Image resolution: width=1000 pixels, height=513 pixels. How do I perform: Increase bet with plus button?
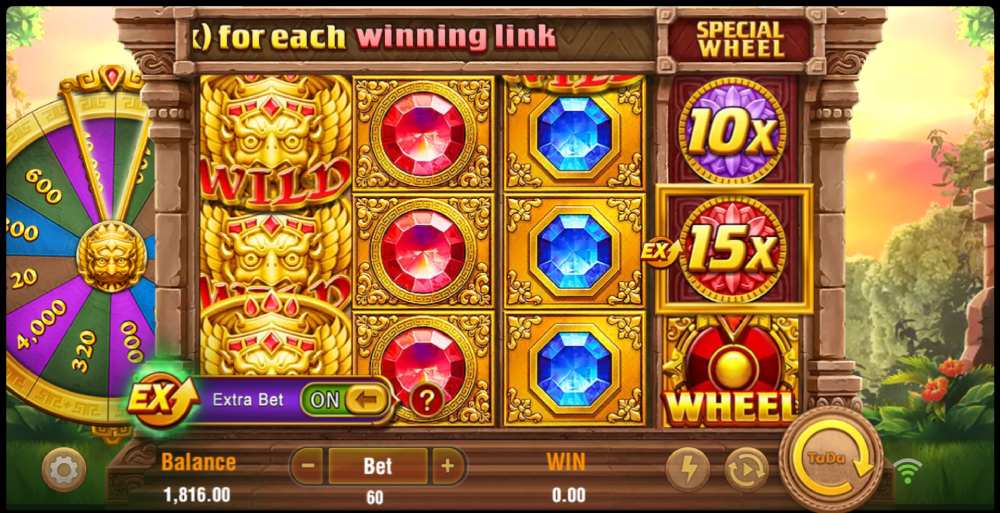448,466
